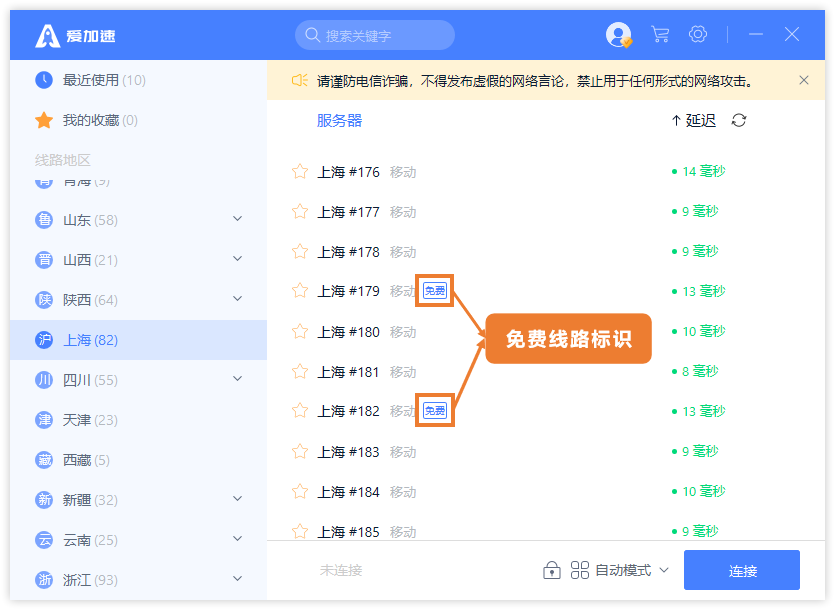Open settings gear icon
The height and width of the screenshot is (610, 835).
pyautogui.click(x=698, y=34)
